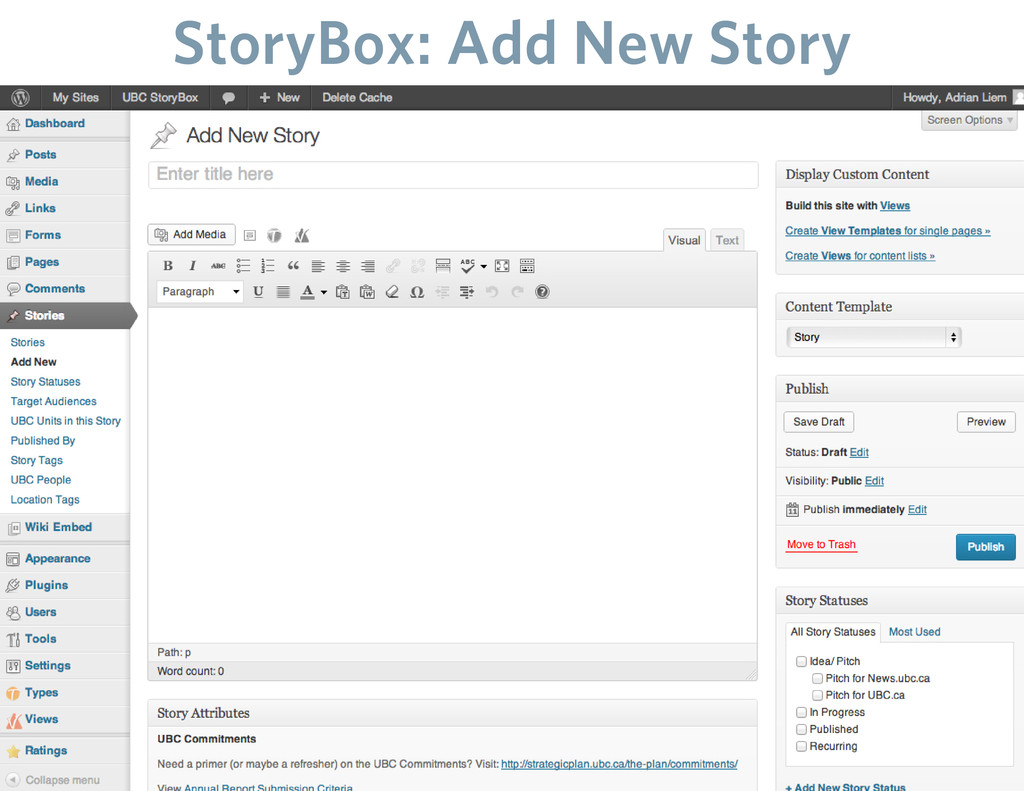Check the Published status checkbox
Image resolution: width=1024 pixels, height=791 pixels.
[x=801, y=729]
